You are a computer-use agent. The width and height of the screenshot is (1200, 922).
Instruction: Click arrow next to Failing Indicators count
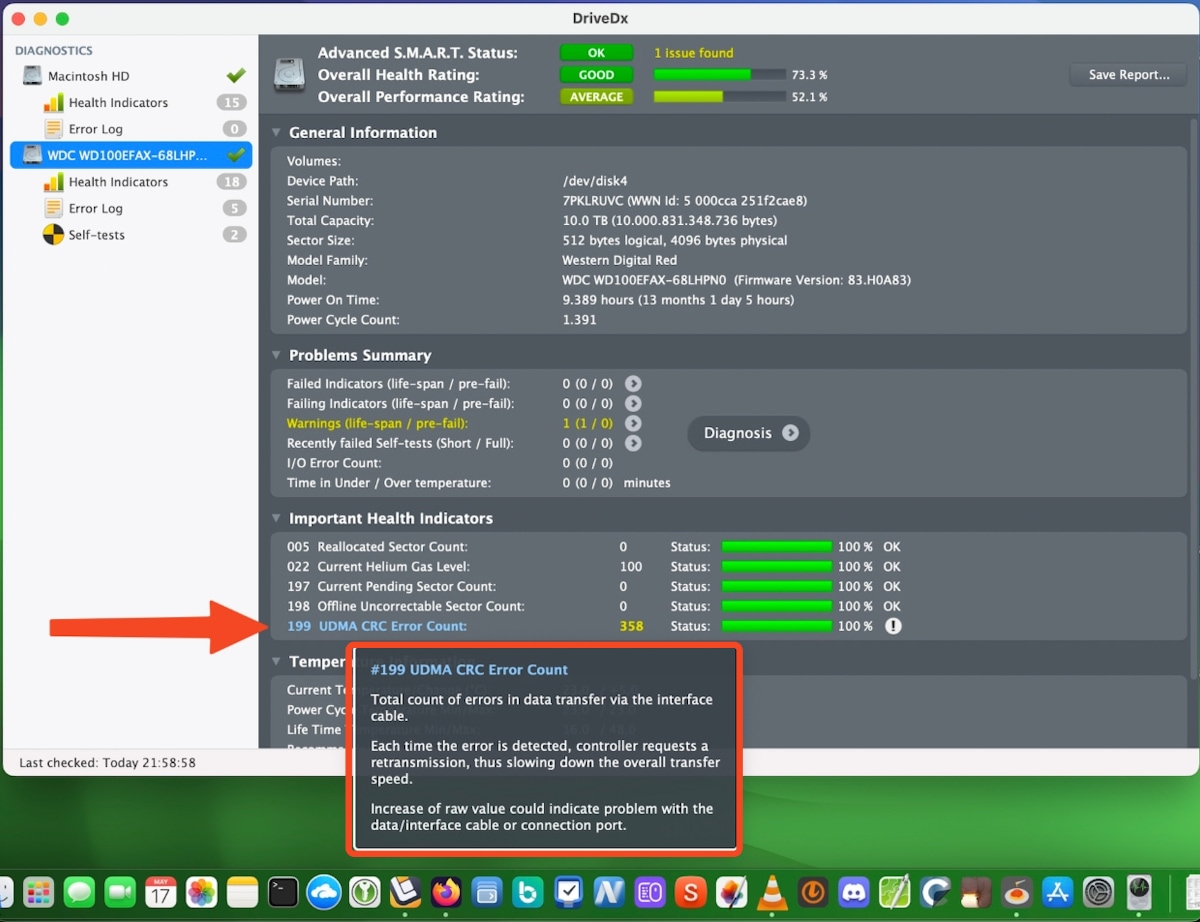[633, 404]
